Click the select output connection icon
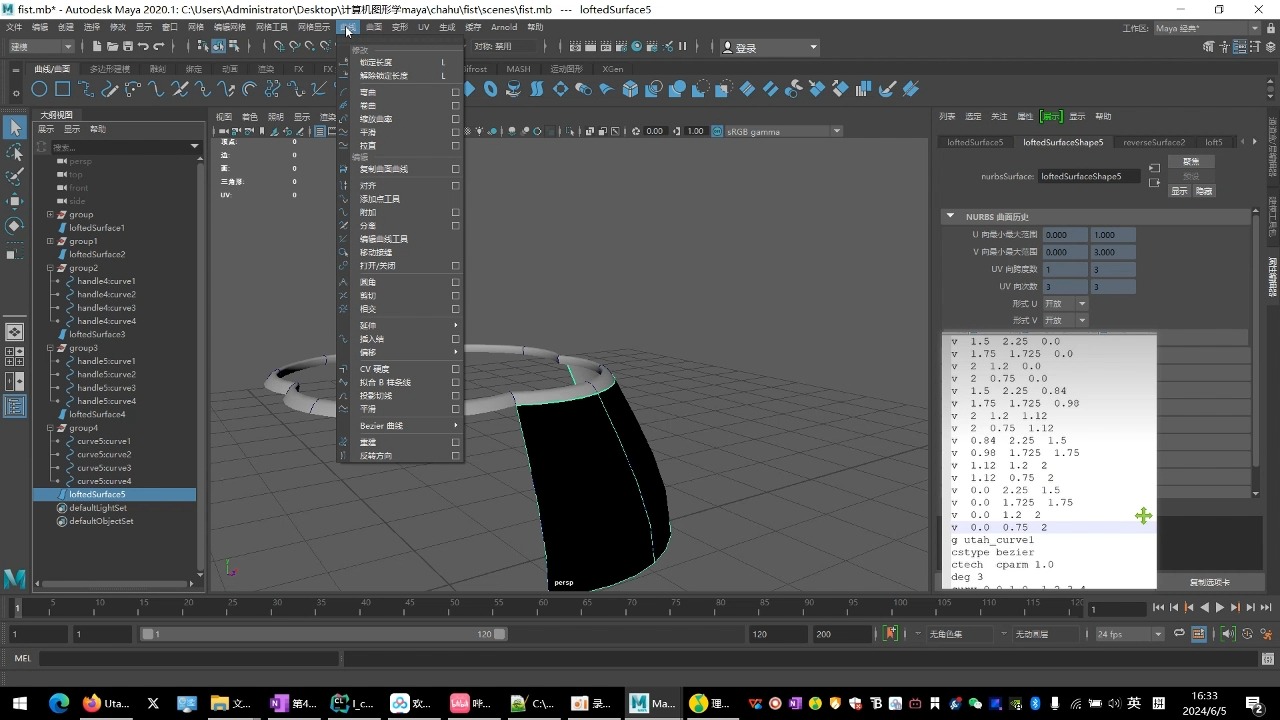 coord(1154,183)
